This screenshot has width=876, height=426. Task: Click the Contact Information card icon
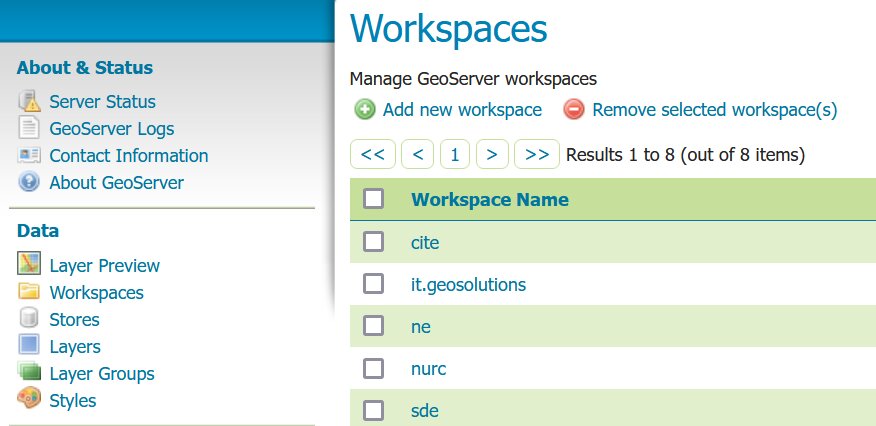(x=29, y=155)
